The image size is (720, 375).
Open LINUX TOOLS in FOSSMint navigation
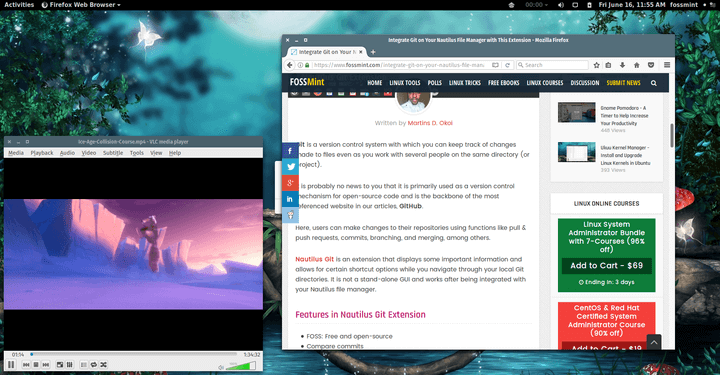coord(405,83)
